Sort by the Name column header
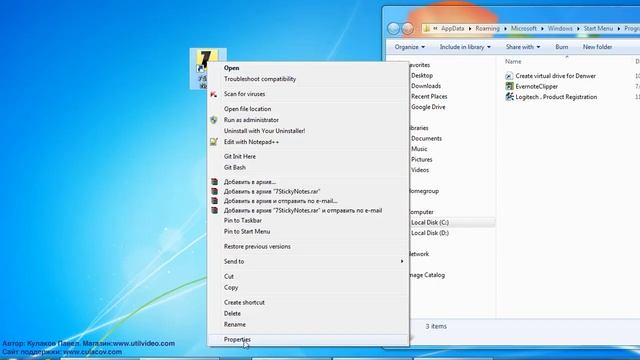 [513, 61]
